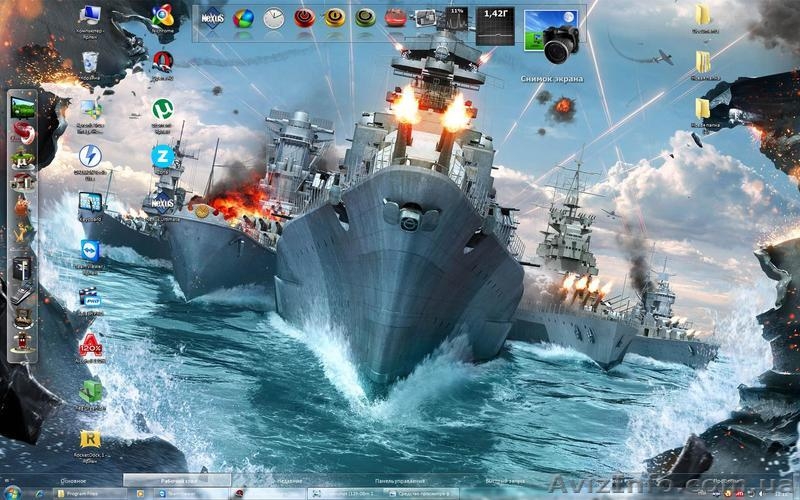Switch to the Рабочий стол tab
800x500 pixels.
click(x=180, y=481)
